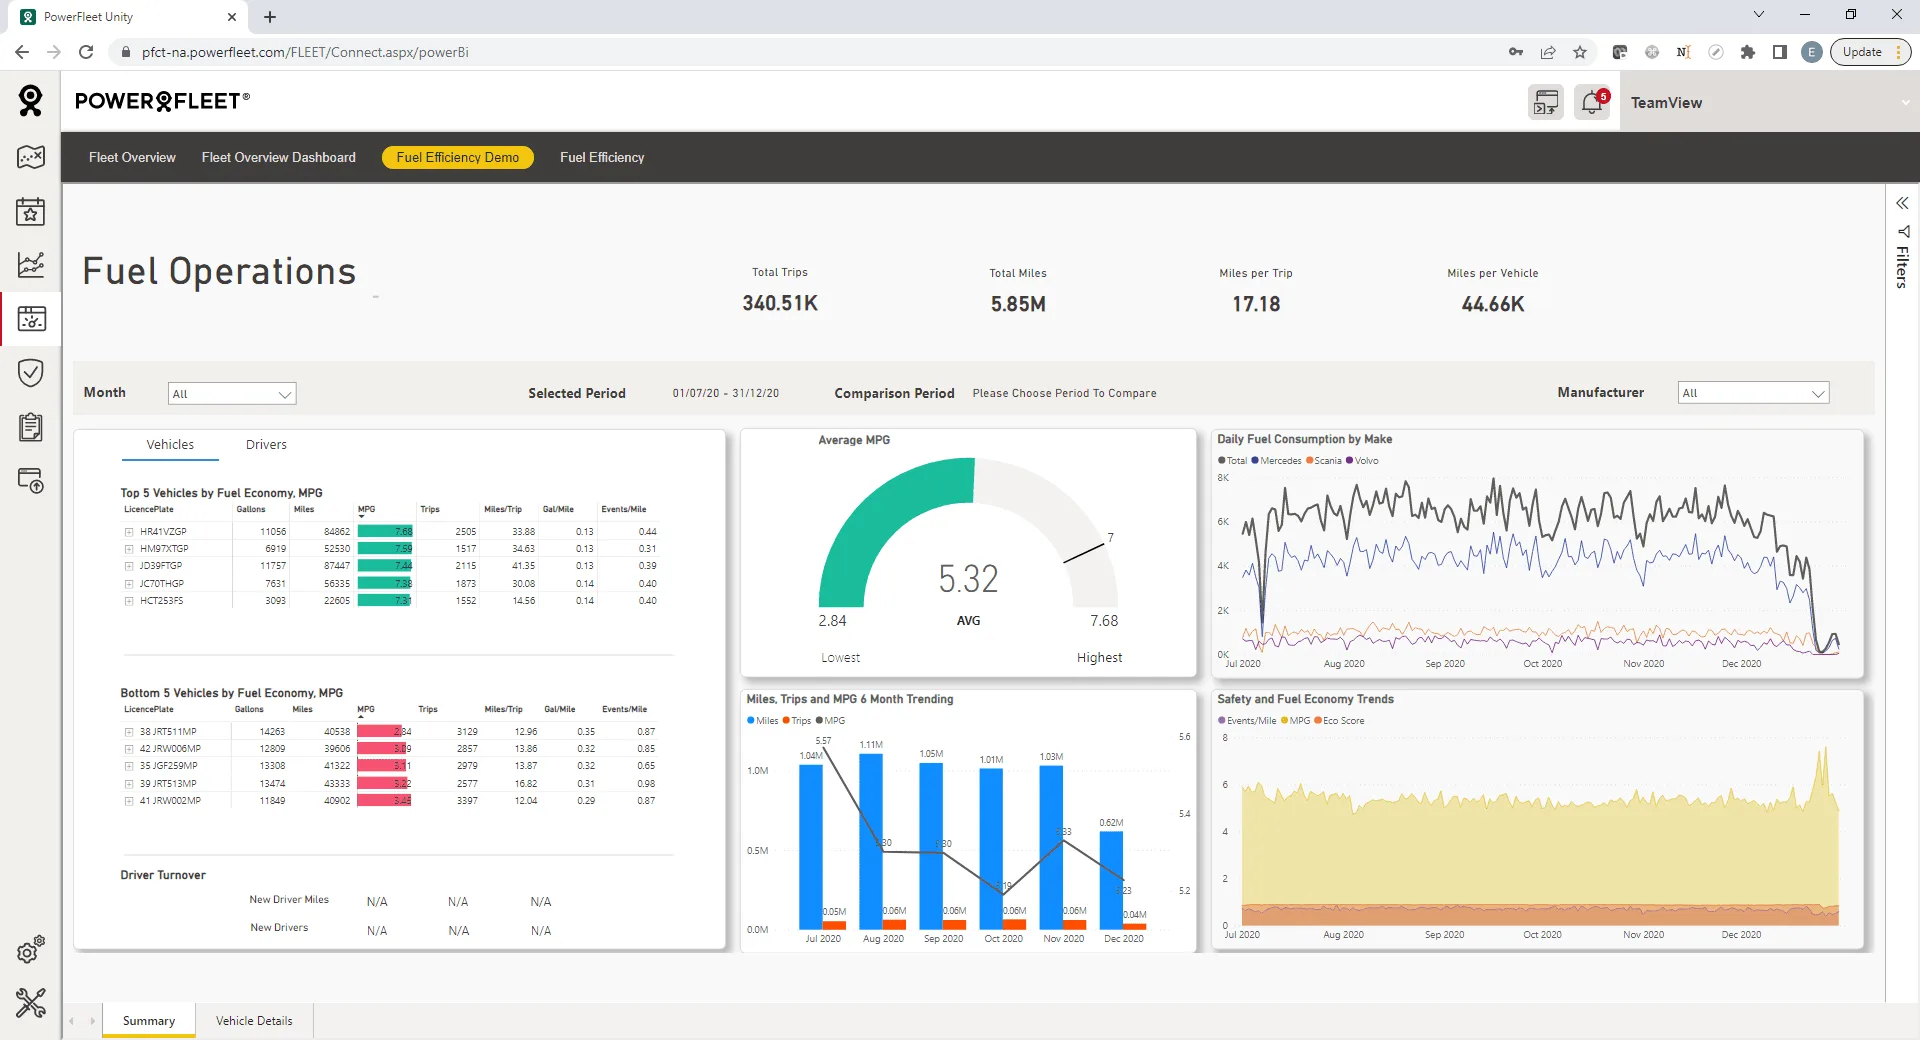The width and height of the screenshot is (1920, 1040).
Task: Open the settings gears sidebar icon
Action: pos(31,949)
